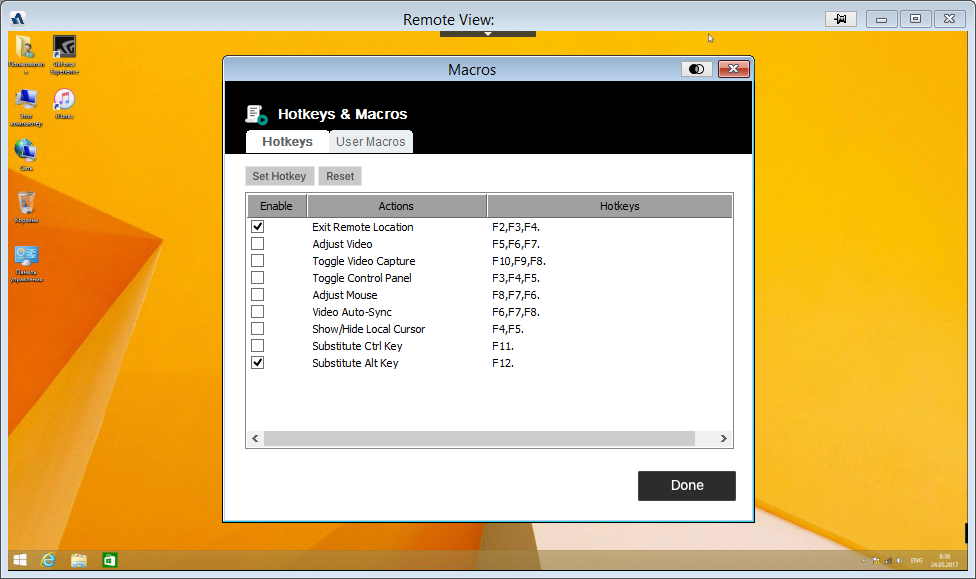Select the Show/Hide Local Cursor action
Viewport: 976px width, 579px height.
pyautogui.click(x=368, y=329)
